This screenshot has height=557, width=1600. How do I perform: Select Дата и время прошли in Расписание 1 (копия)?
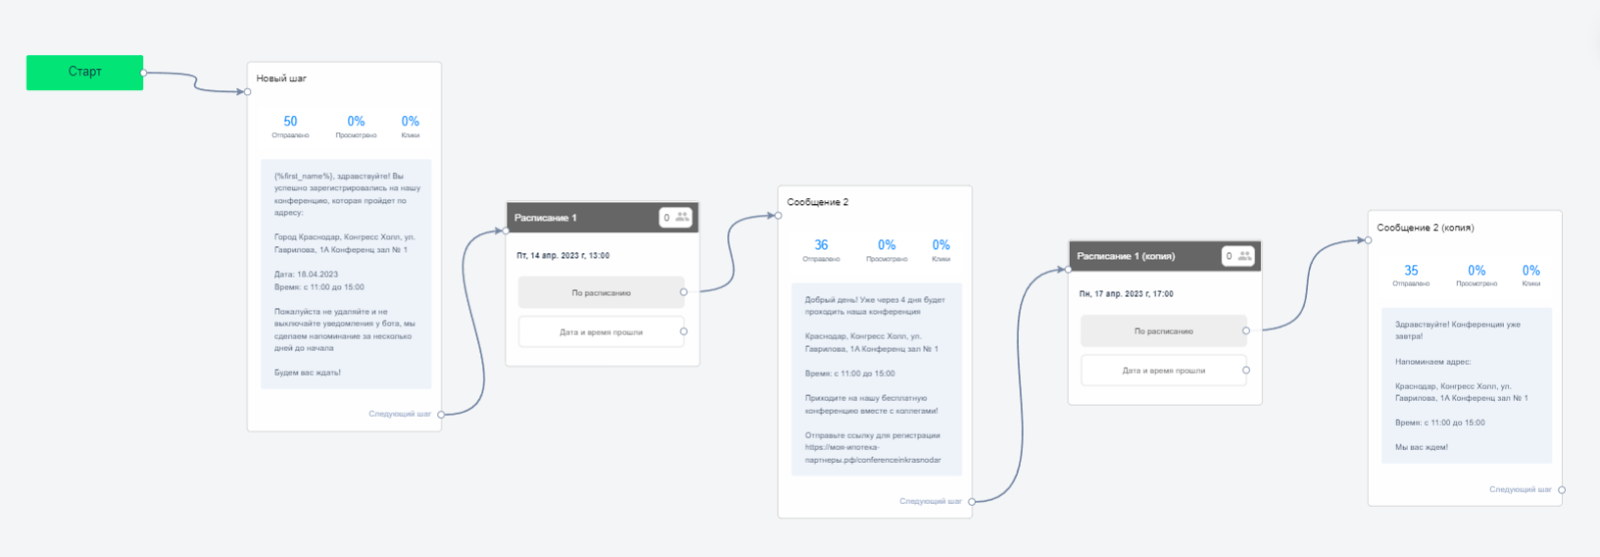[x=1164, y=370]
